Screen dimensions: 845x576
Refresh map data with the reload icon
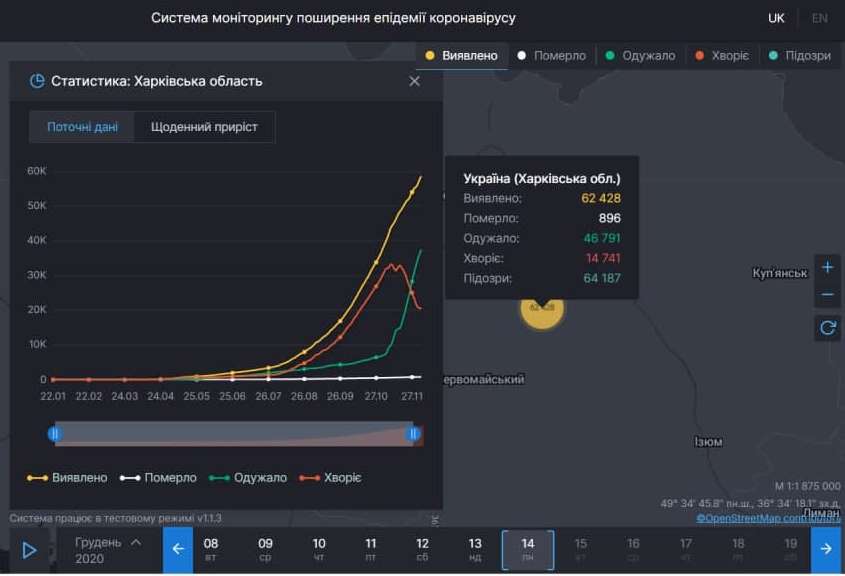[x=827, y=327]
